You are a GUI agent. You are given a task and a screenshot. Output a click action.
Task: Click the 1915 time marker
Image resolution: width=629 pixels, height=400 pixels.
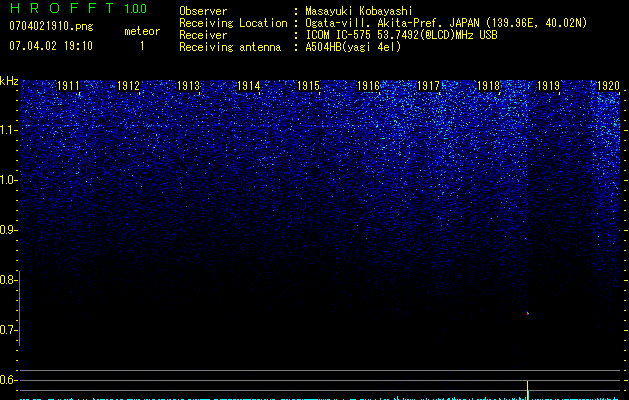(308, 86)
